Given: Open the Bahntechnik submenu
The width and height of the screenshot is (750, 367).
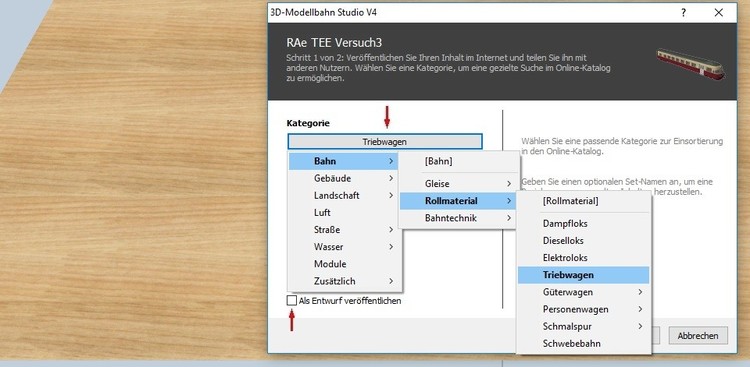Looking at the screenshot, I should [x=458, y=218].
